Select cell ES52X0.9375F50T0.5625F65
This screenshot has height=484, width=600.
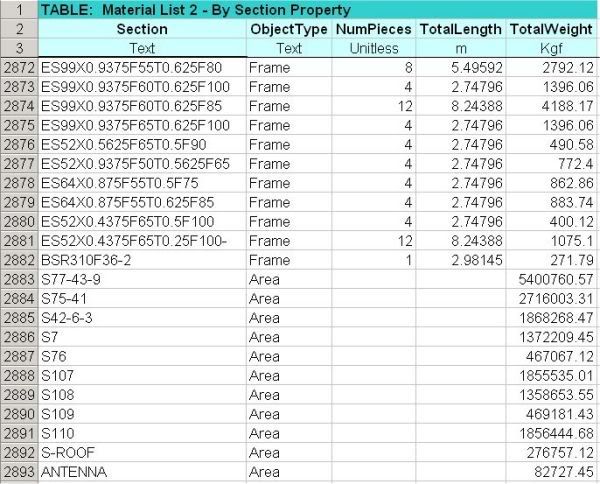[x=142, y=164]
